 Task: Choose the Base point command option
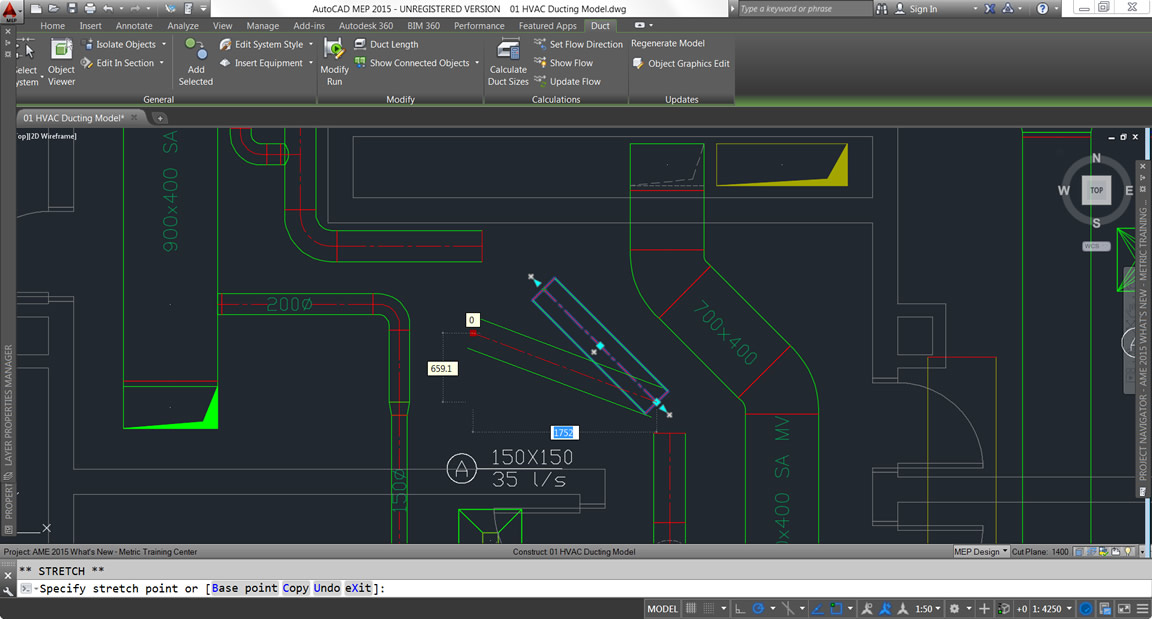[244, 588]
